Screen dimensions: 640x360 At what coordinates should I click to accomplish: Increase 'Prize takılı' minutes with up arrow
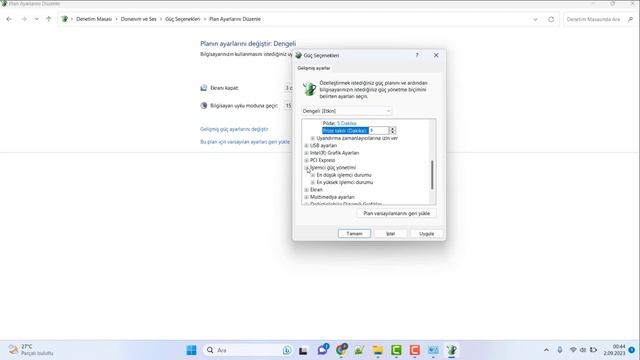click(393, 129)
